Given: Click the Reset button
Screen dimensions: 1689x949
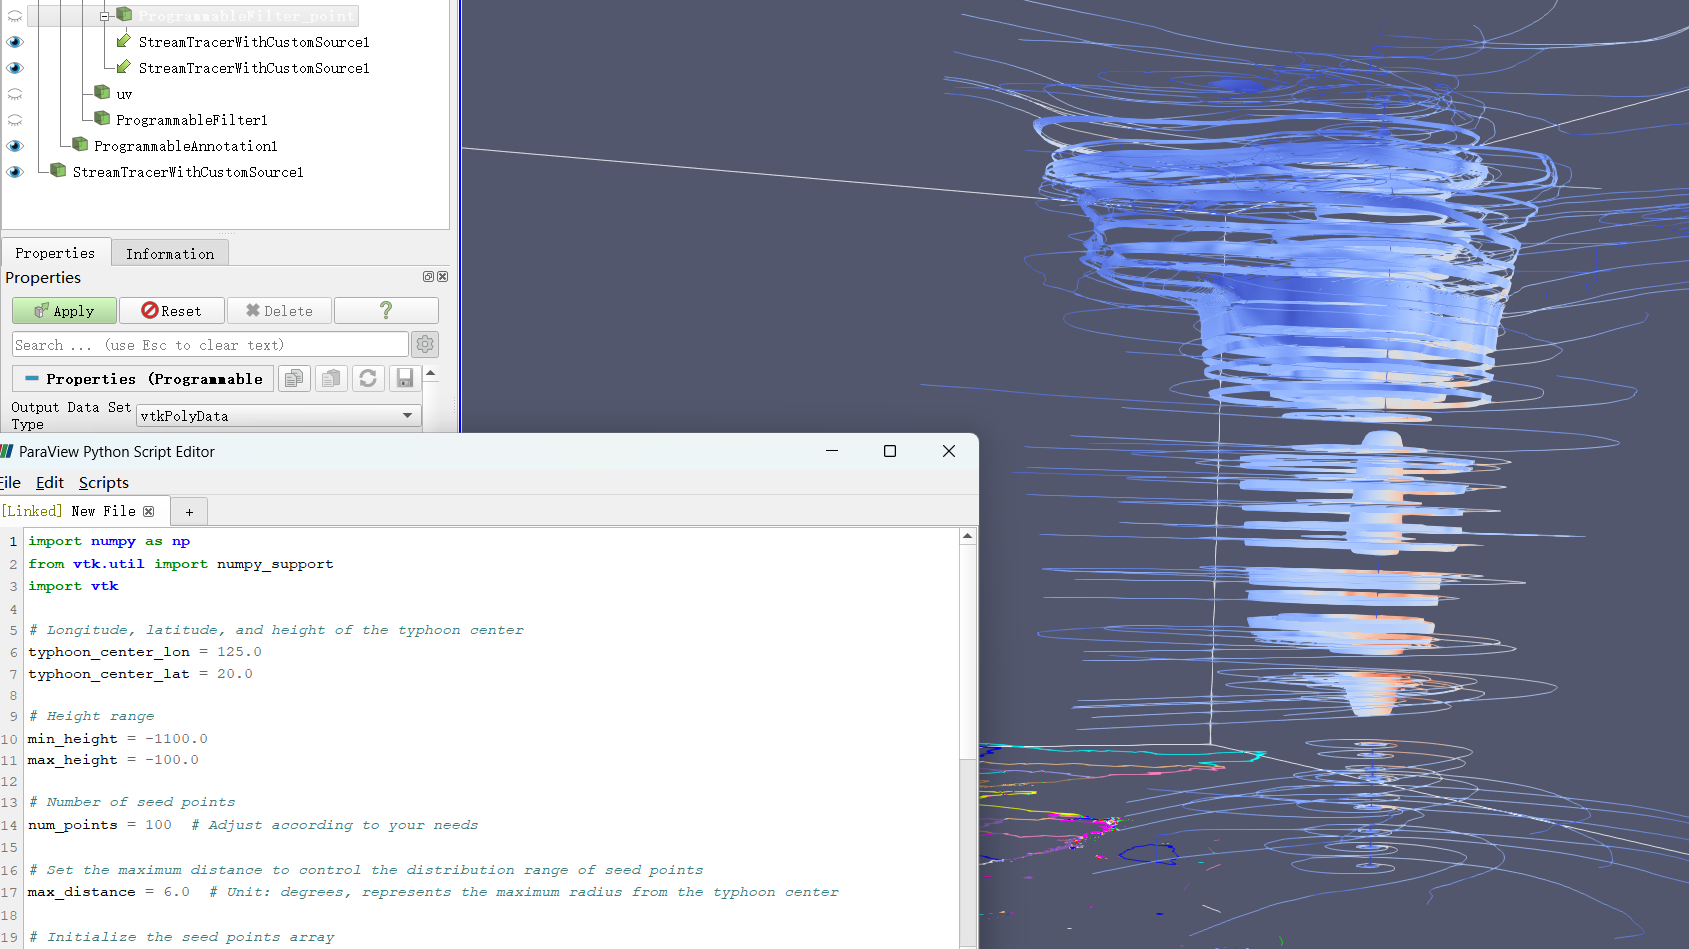Looking at the screenshot, I should [171, 311].
